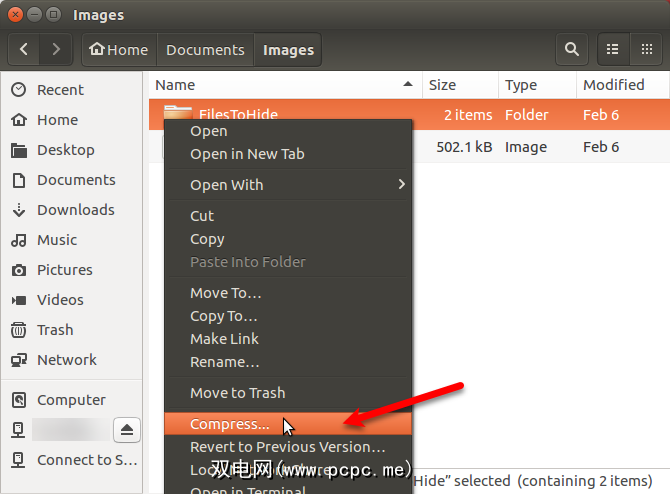Switch to grid view icon

(x=646, y=49)
